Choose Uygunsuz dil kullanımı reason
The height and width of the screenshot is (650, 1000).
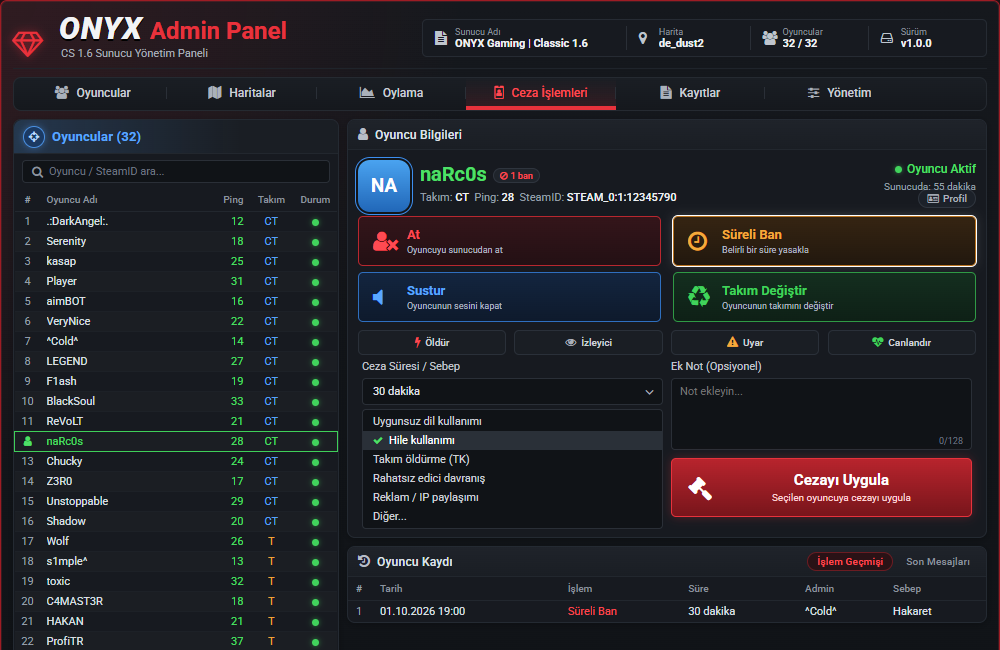tap(512, 421)
